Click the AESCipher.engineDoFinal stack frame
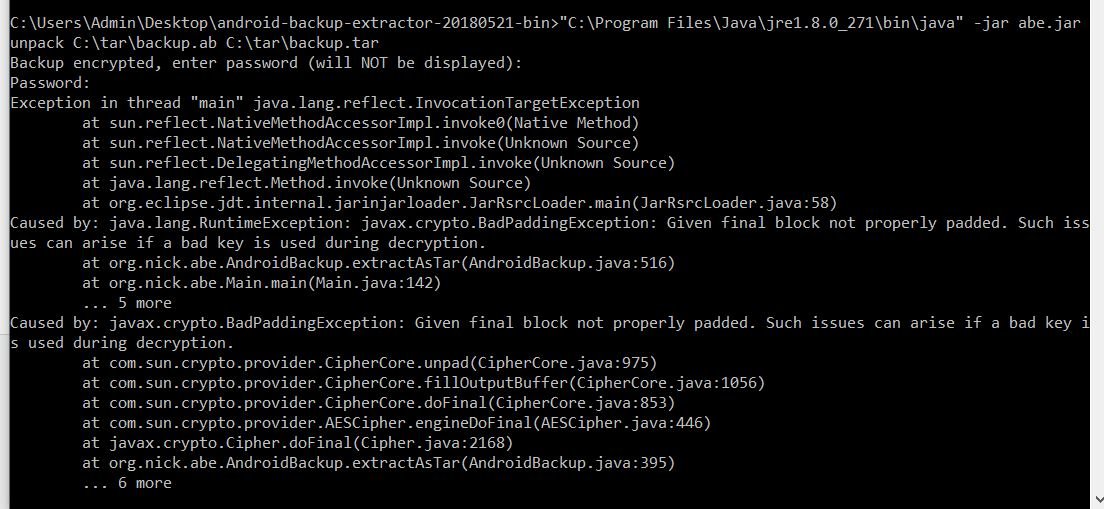Screen dimensions: 1104x509 [x=396, y=423]
